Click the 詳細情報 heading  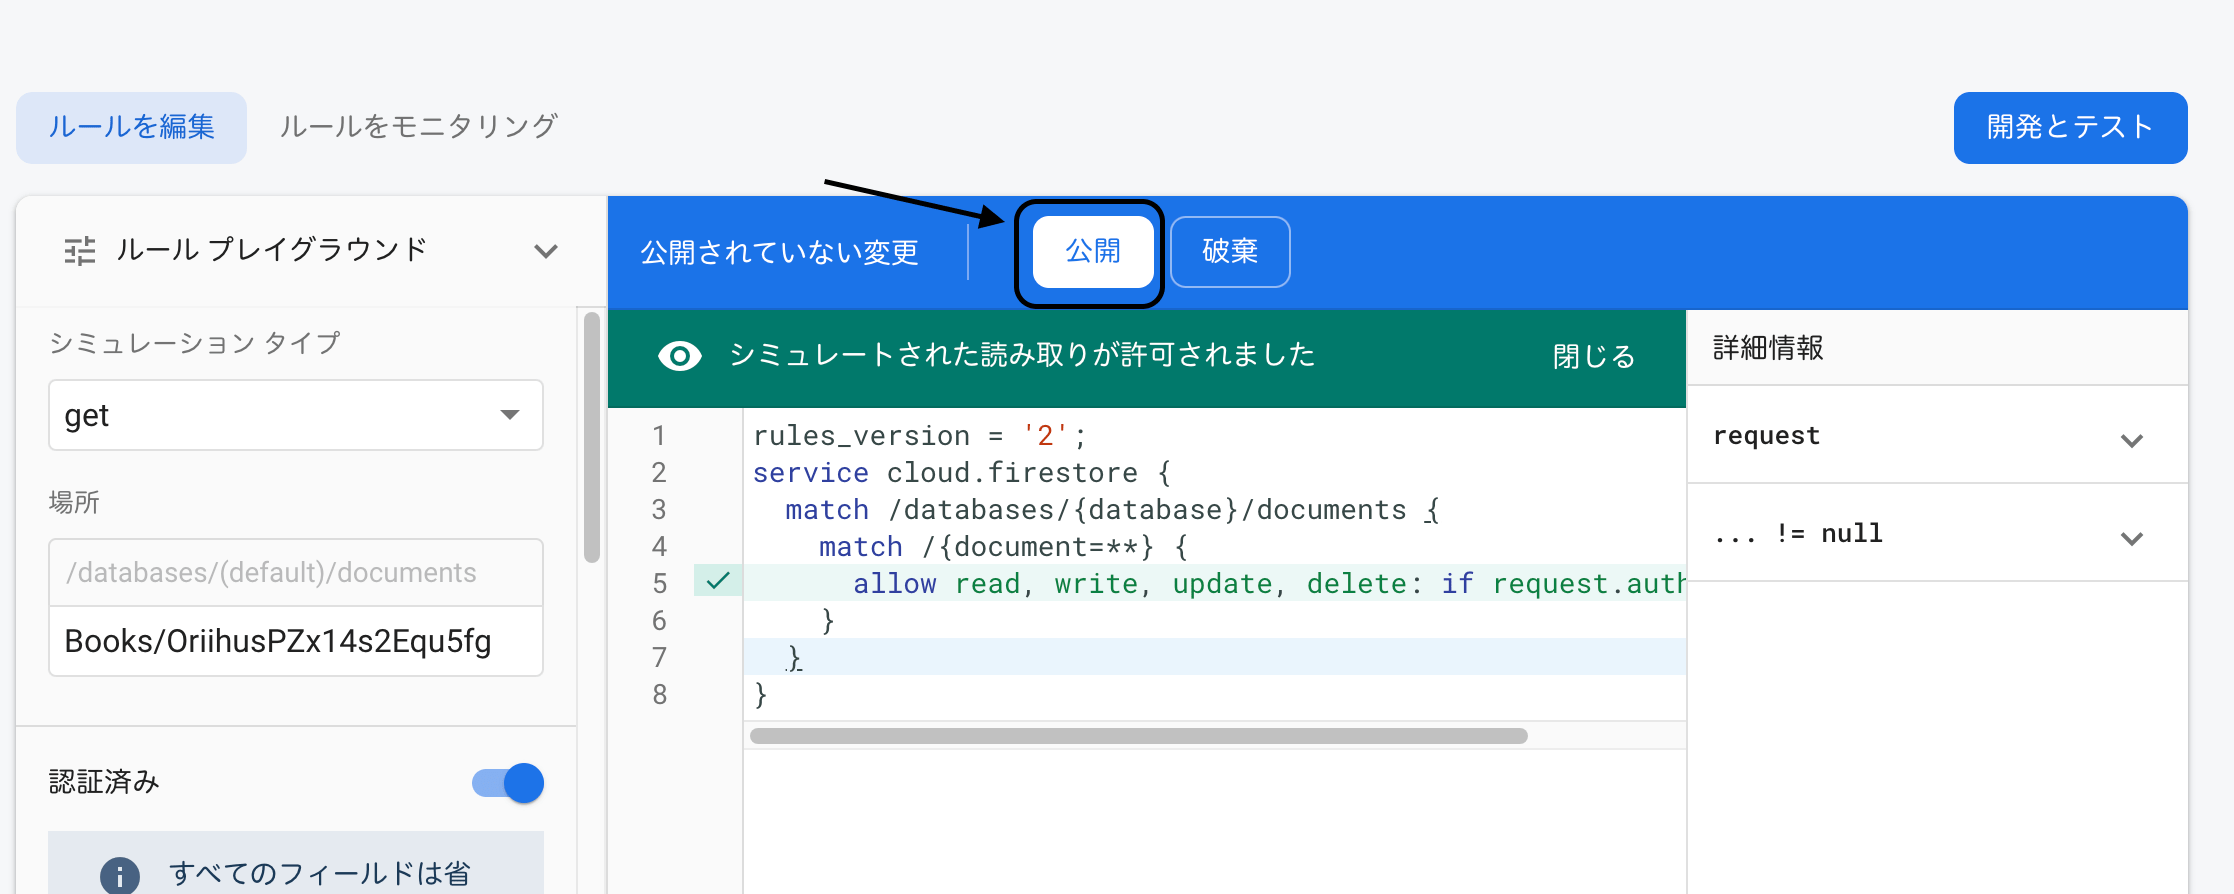point(1768,348)
